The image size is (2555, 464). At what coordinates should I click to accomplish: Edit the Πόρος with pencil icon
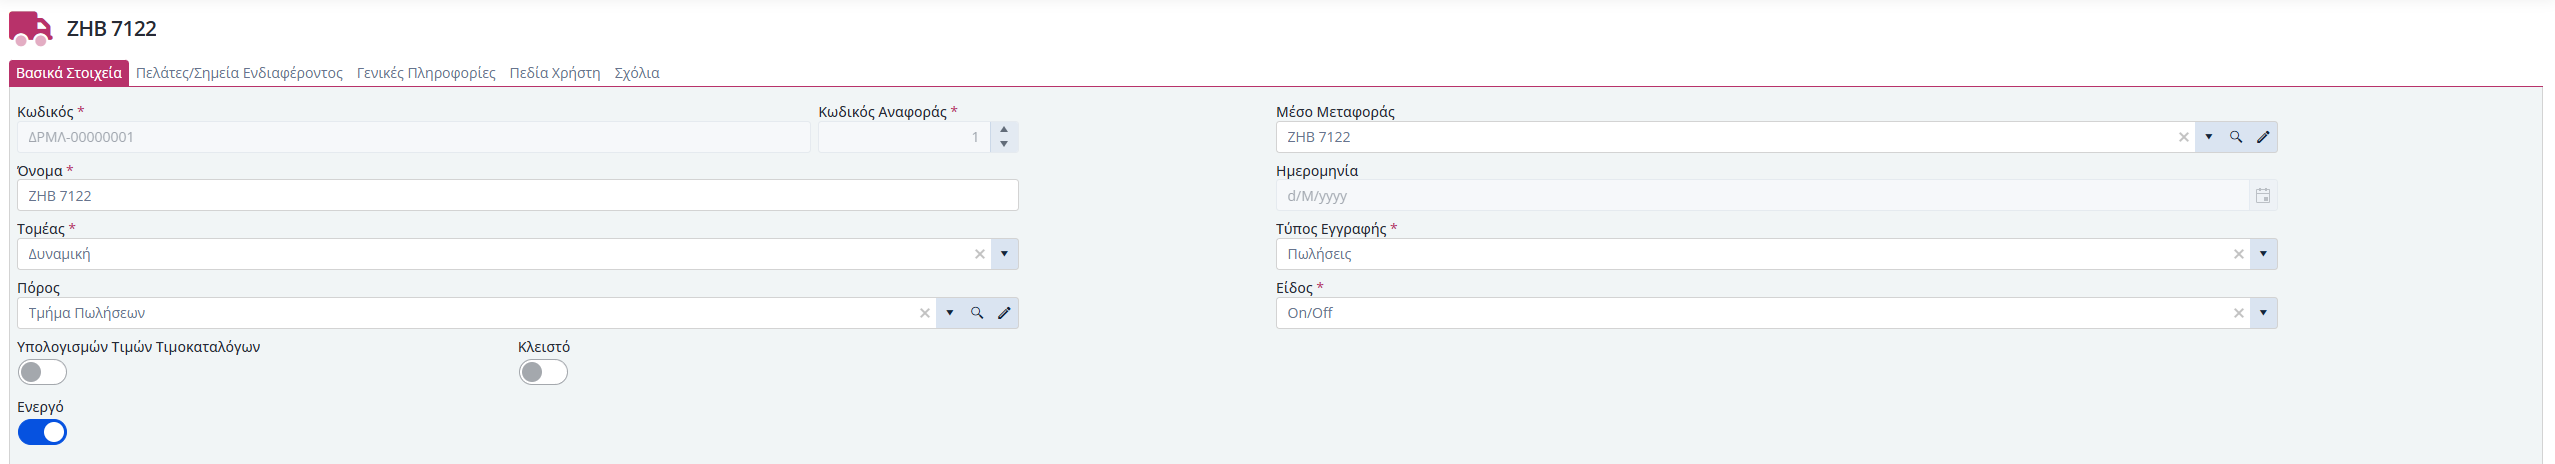pos(1004,313)
